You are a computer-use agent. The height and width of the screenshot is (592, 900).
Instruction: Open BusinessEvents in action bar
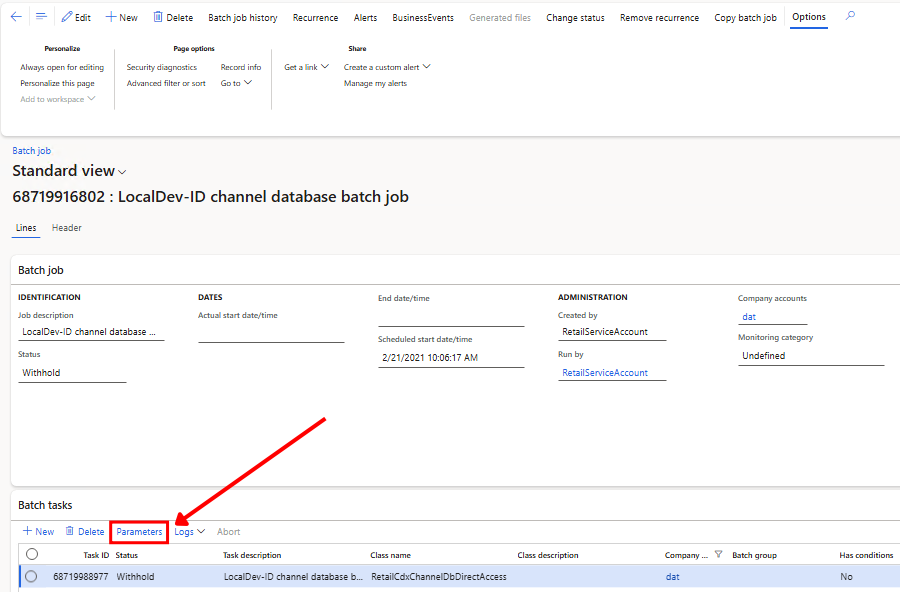tap(423, 18)
